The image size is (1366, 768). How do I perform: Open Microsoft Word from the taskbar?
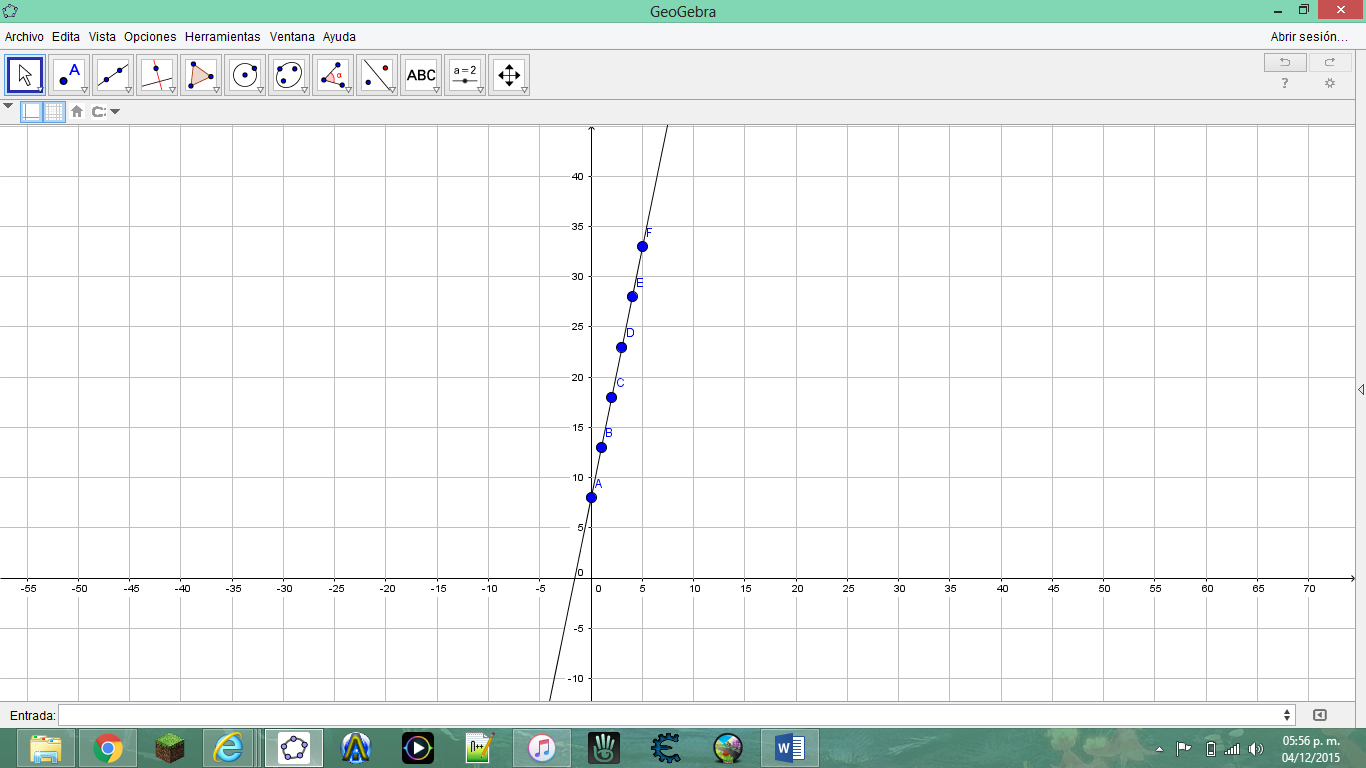(x=790, y=748)
